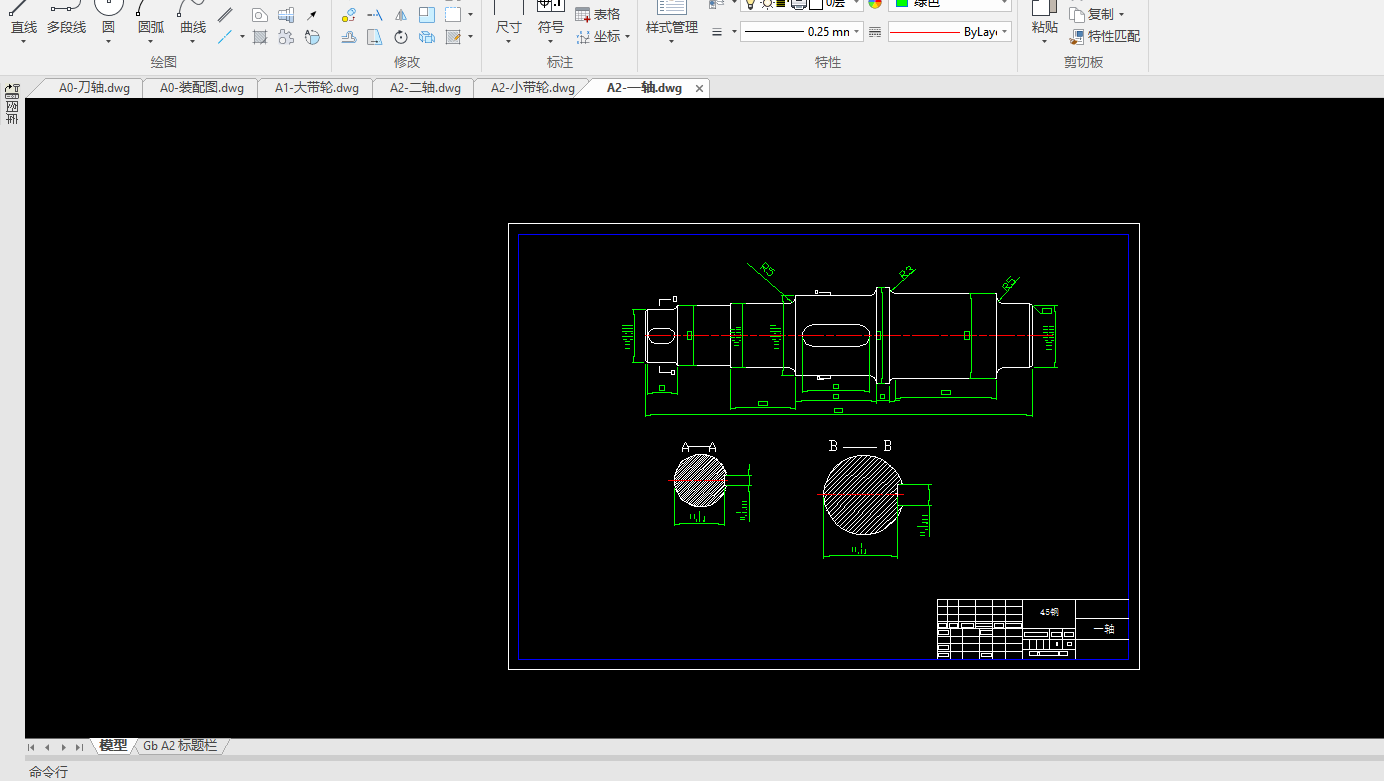Close the A2-一轴.dwg document tab

pyautogui.click(x=699, y=88)
